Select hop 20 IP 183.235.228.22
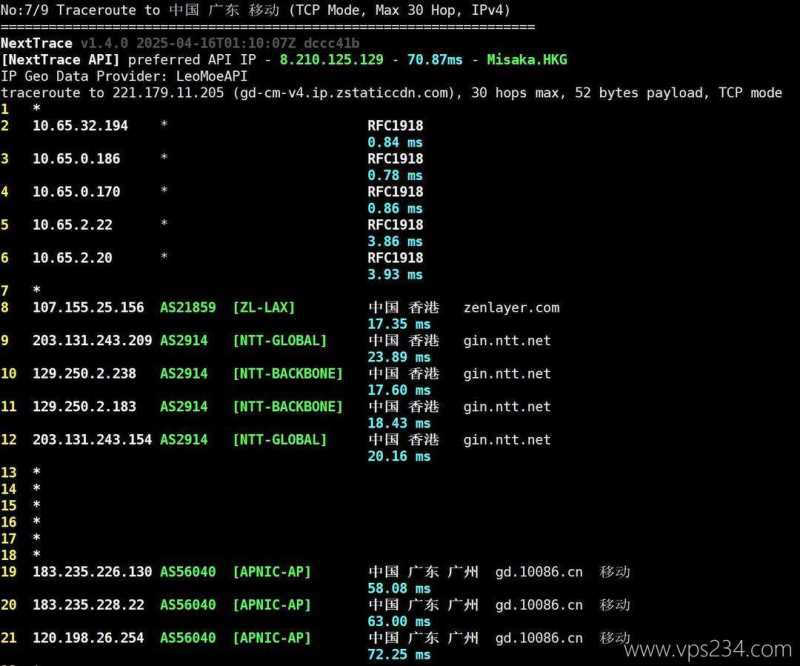 [88, 605]
